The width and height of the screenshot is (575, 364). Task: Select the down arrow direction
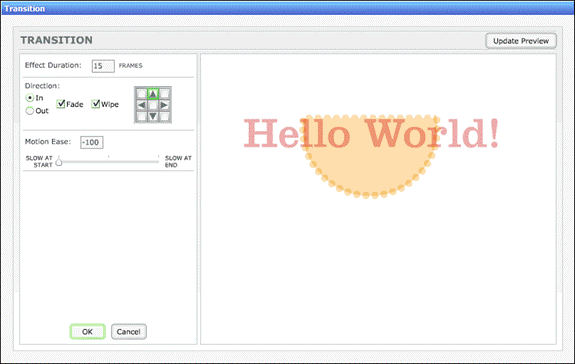(153, 117)
